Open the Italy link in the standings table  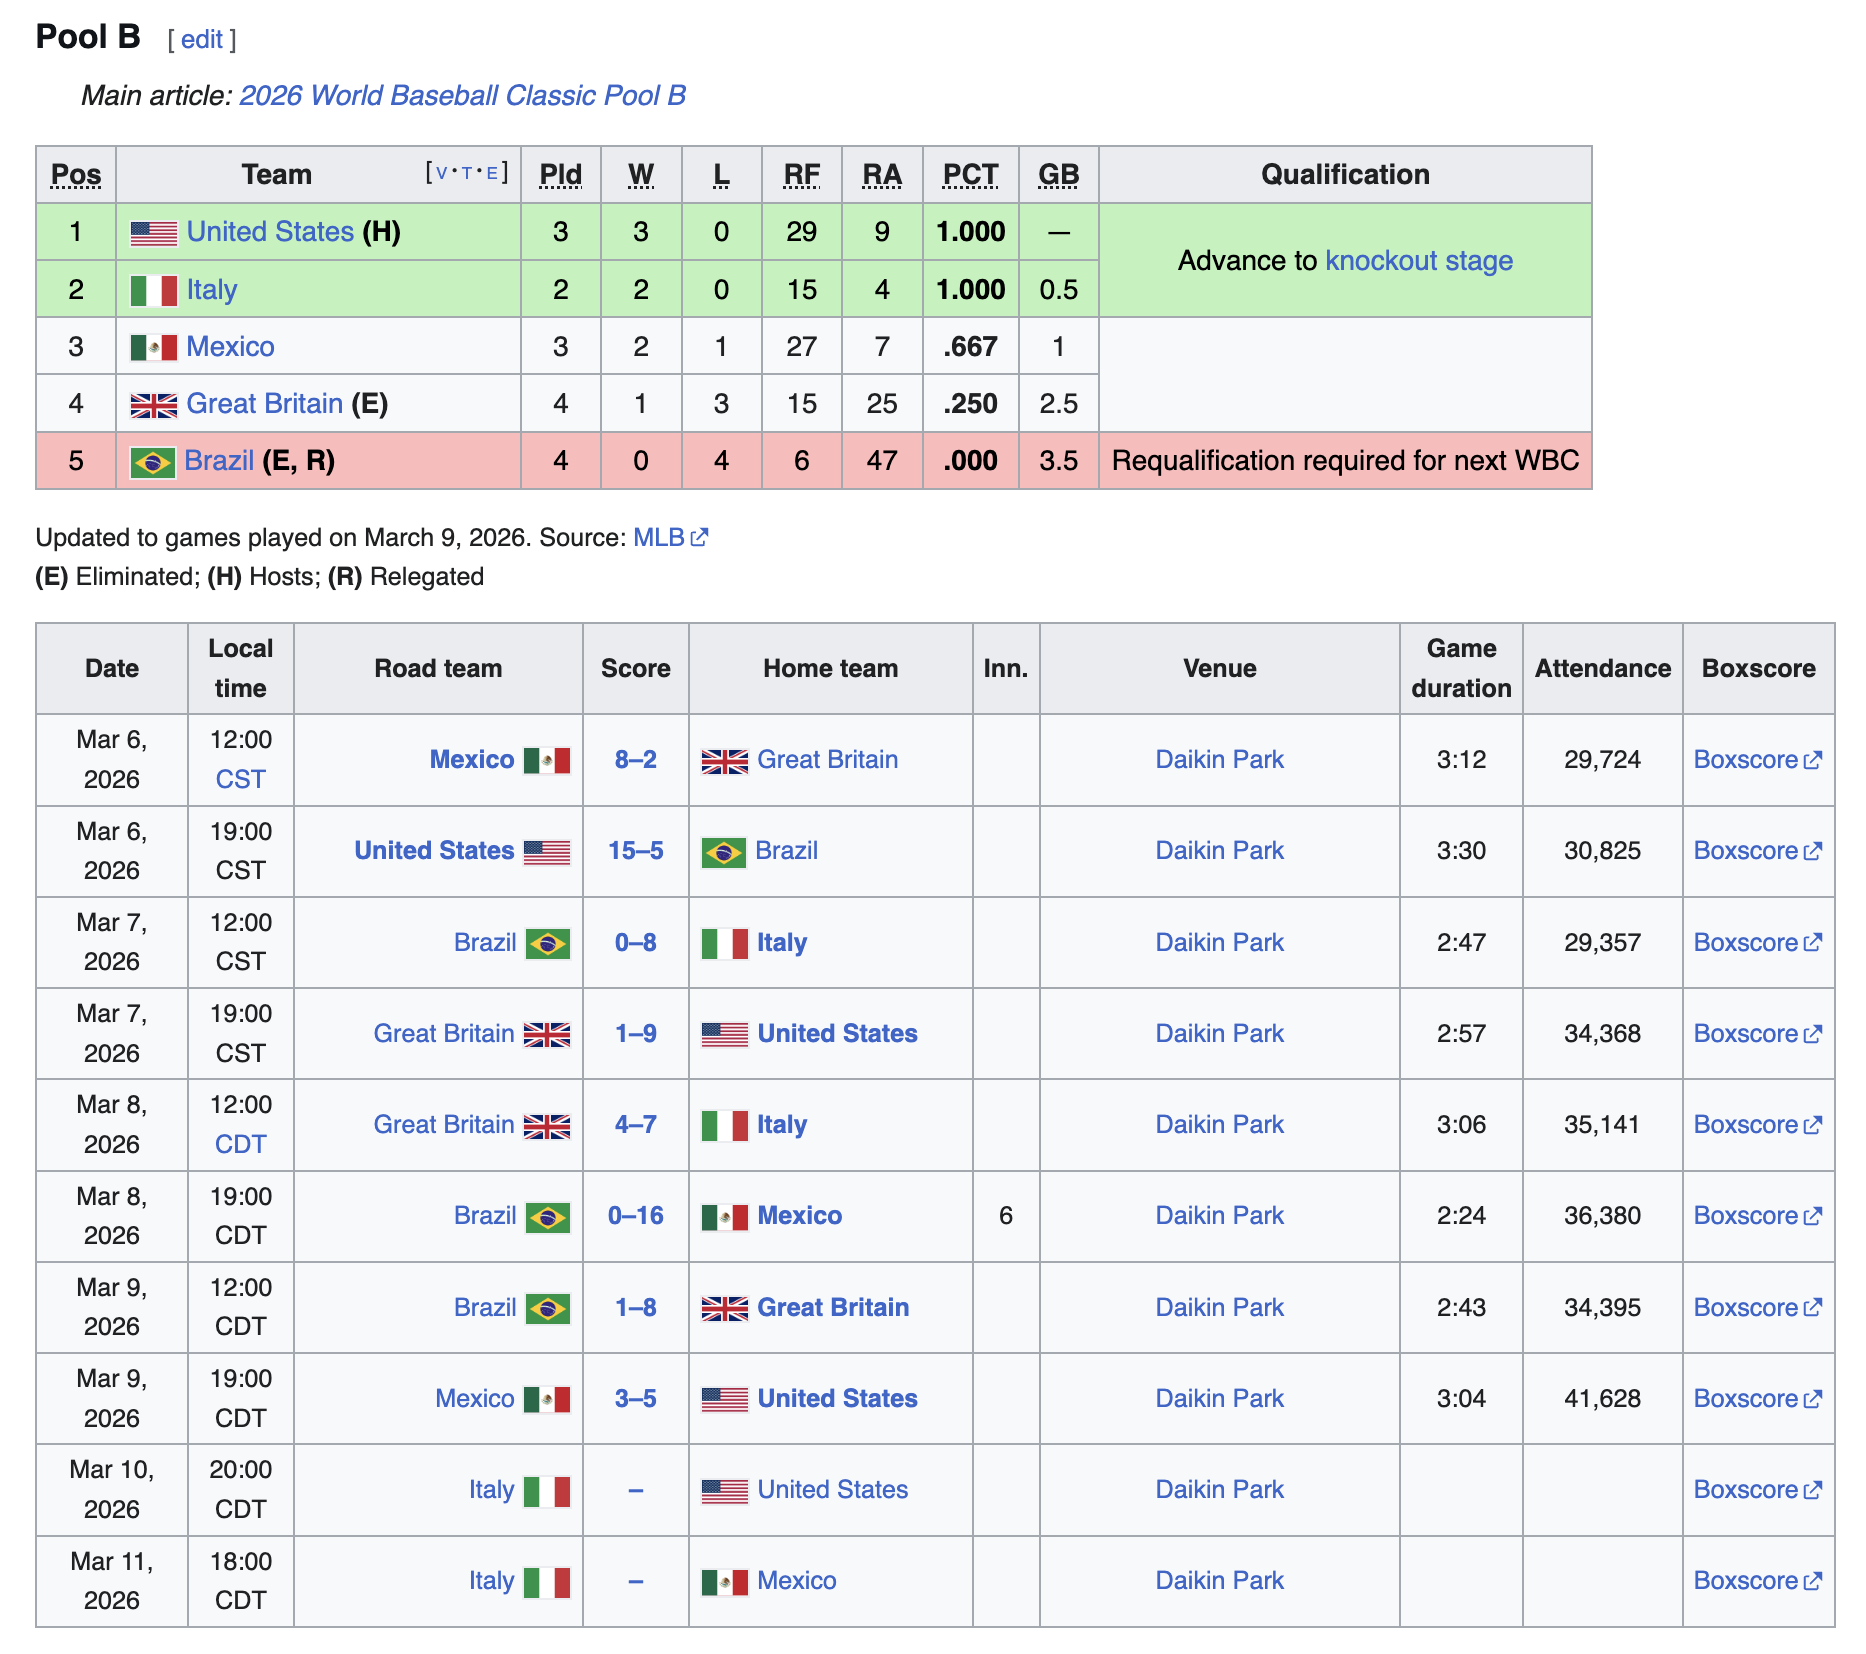(x=212, y=289)
